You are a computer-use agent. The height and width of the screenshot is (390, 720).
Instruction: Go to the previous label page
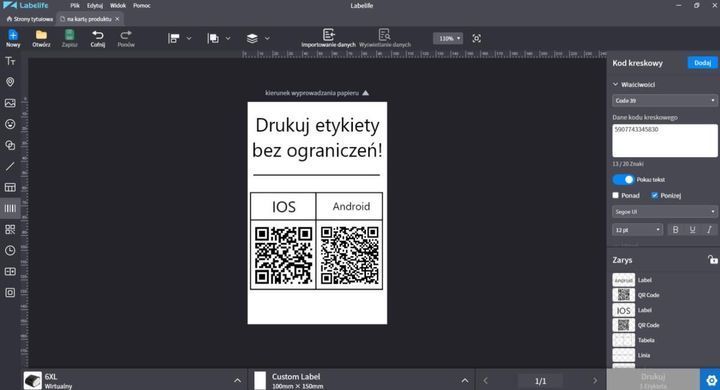pos(485,381)
